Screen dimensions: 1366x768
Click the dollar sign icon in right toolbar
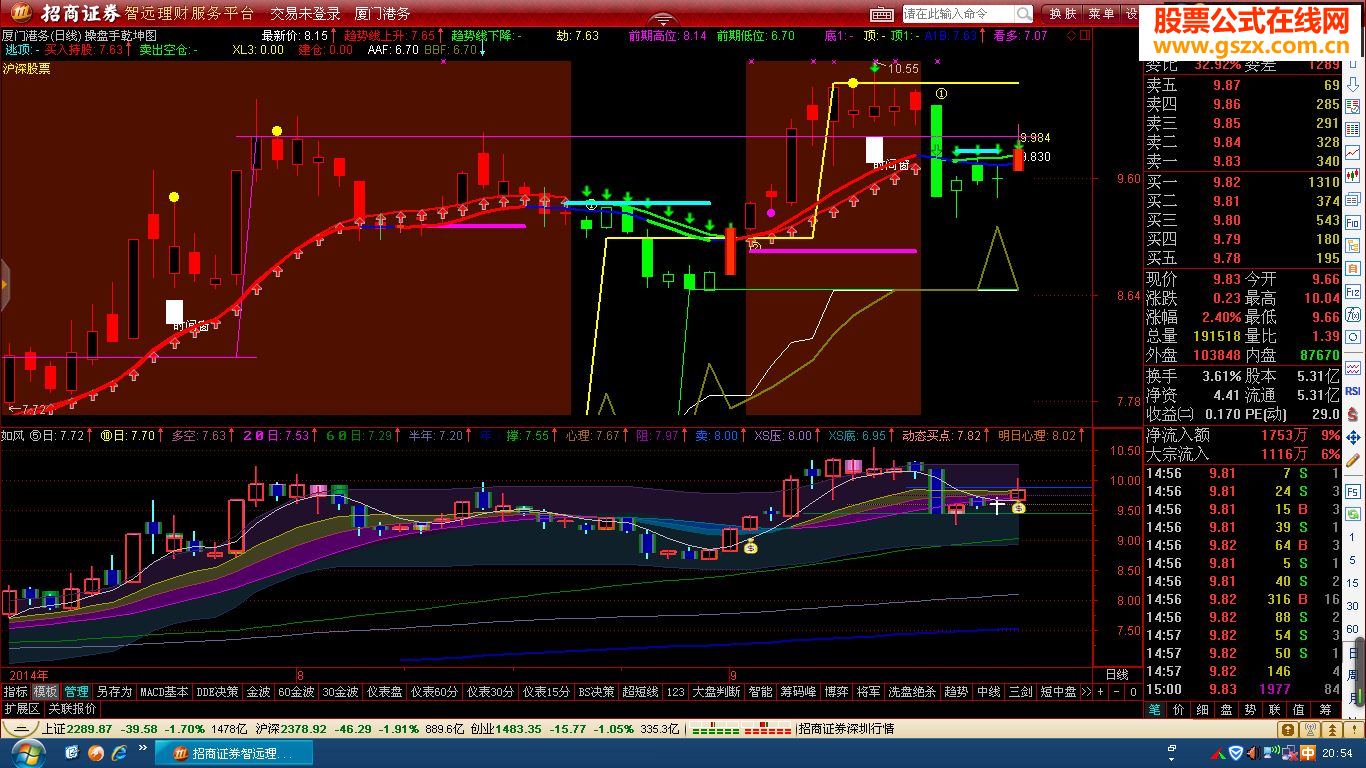1353,413
